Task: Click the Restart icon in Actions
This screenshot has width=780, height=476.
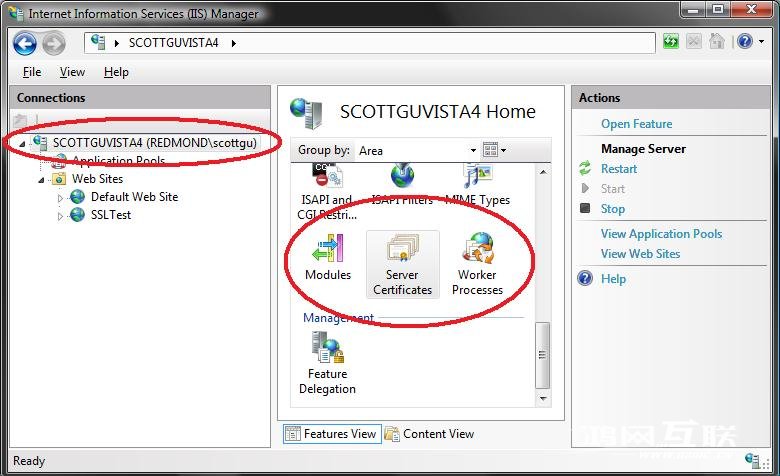Action: (585, 169)
